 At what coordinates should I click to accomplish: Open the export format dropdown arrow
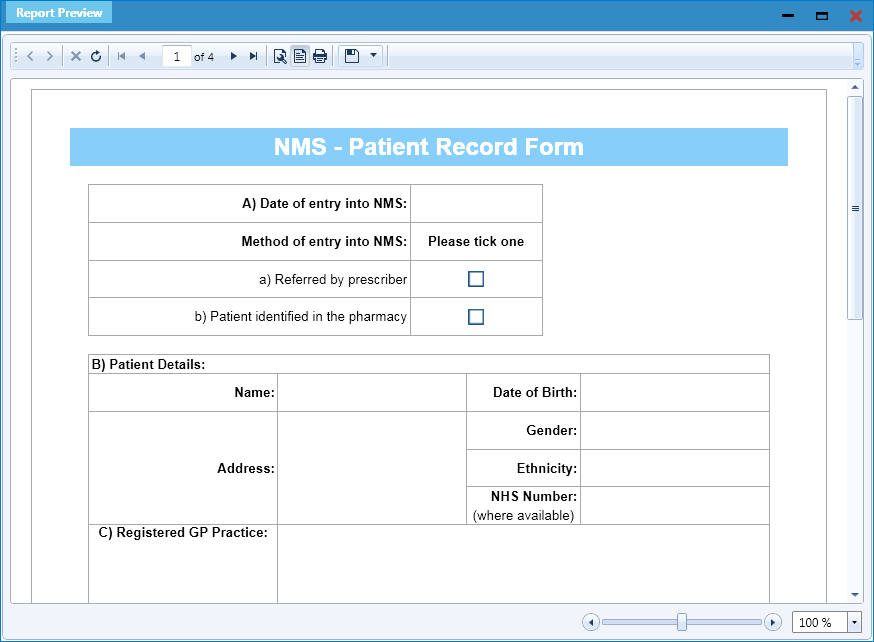(373, 55)
